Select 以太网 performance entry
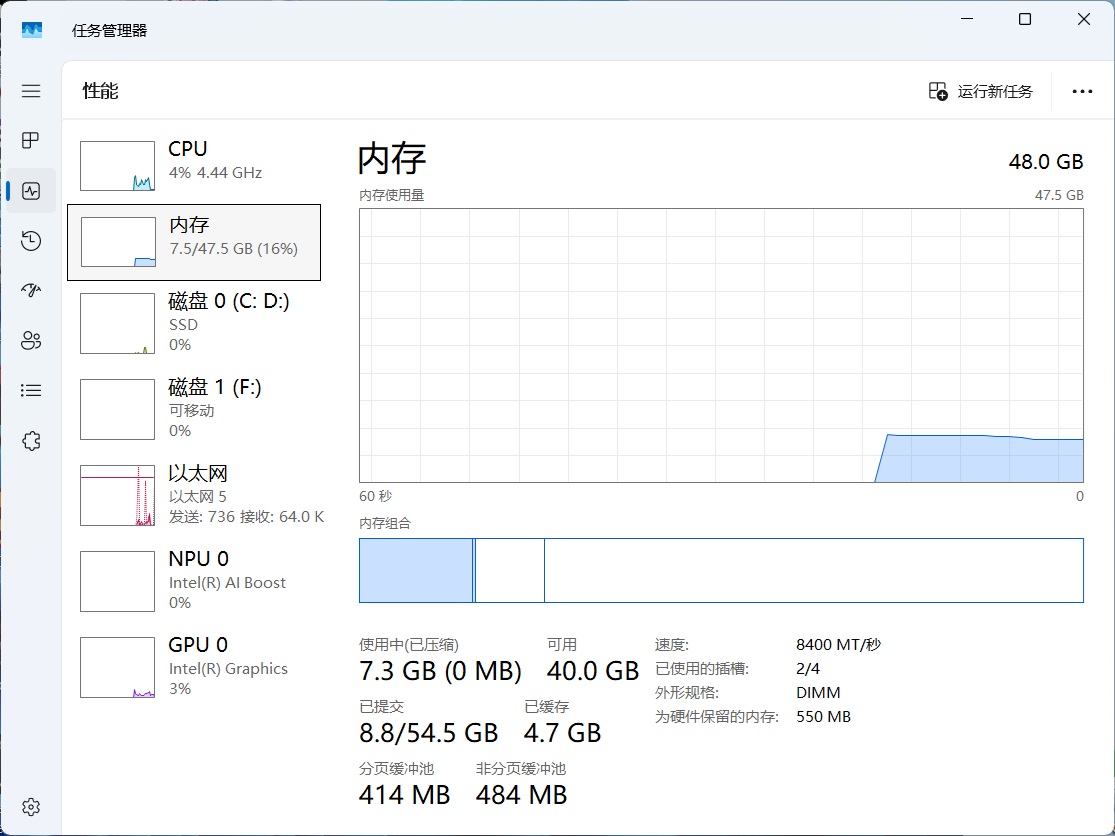1115x836 pixels. tap(194, 495)
